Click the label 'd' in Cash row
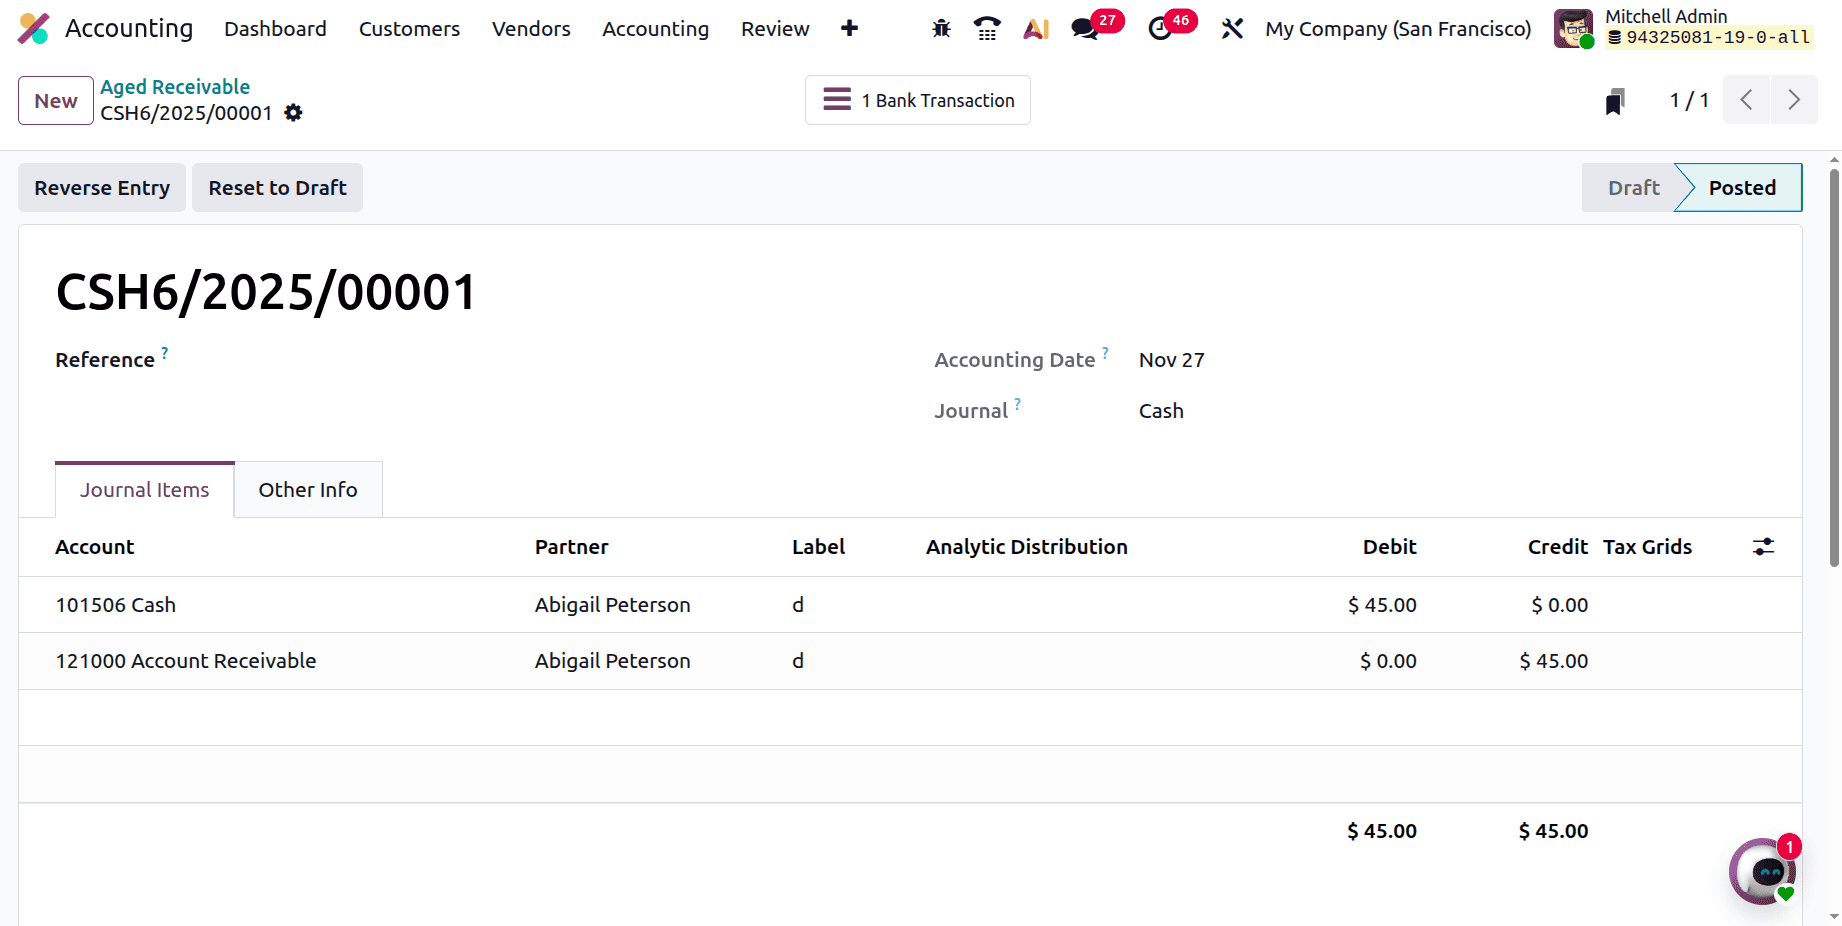The width and height of the screenshot is (1842, 926). point(798,605)
